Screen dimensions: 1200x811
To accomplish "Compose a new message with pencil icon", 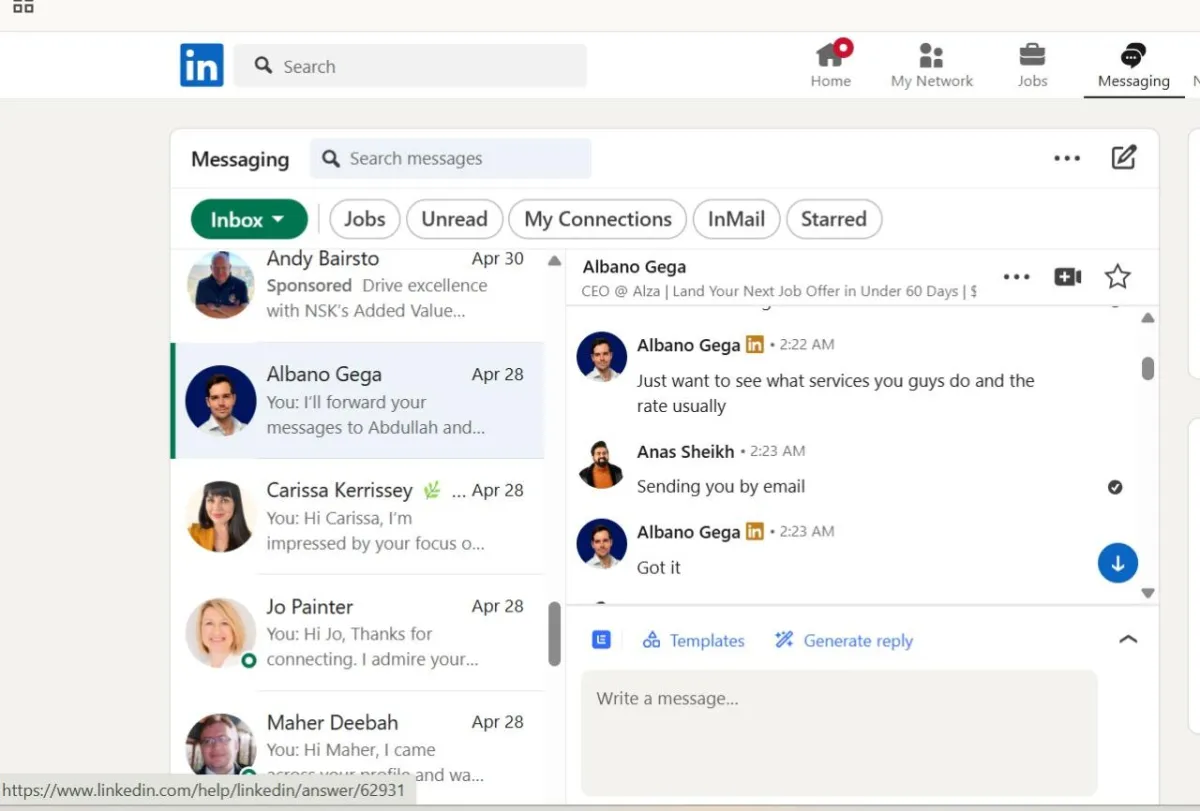I will click(x=1124, y=157).
